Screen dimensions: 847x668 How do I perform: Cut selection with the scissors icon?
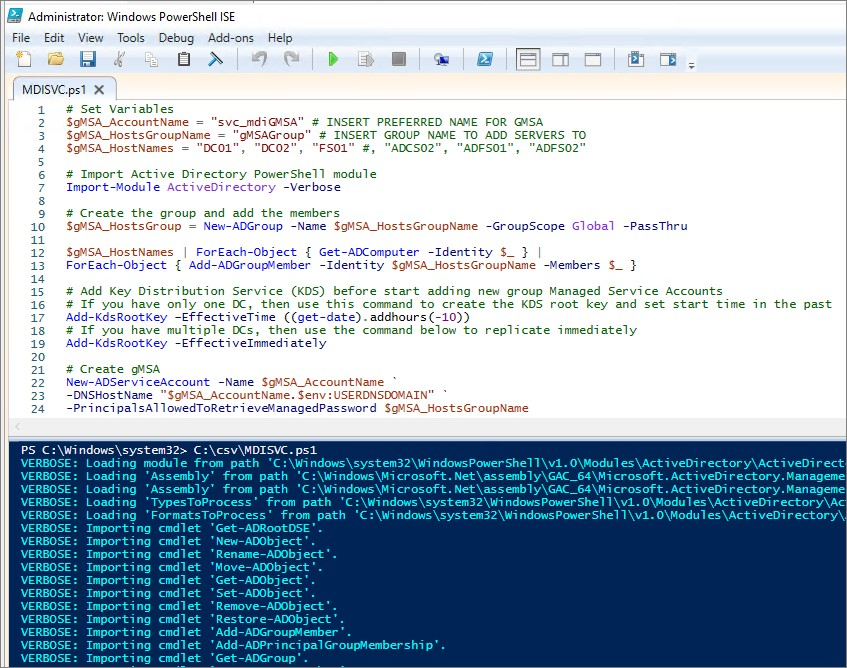coord(119,59)
